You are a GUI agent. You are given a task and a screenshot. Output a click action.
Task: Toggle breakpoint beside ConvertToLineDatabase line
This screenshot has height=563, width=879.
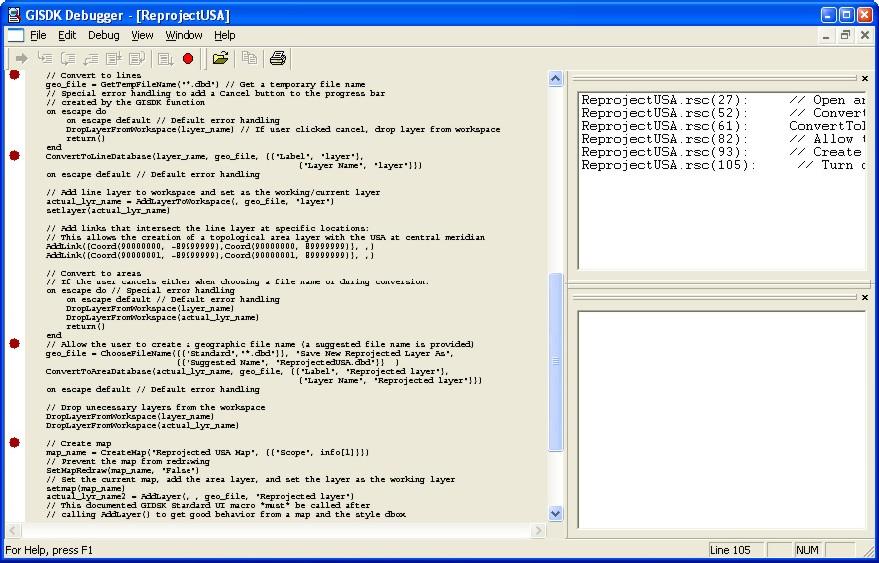click(x=15, y=155)
